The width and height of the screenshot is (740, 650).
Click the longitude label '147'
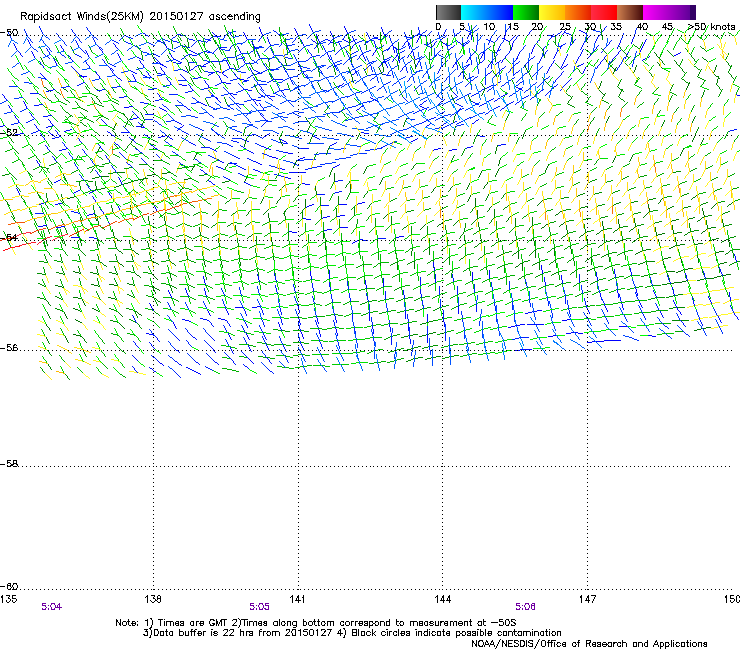(587, 599)
